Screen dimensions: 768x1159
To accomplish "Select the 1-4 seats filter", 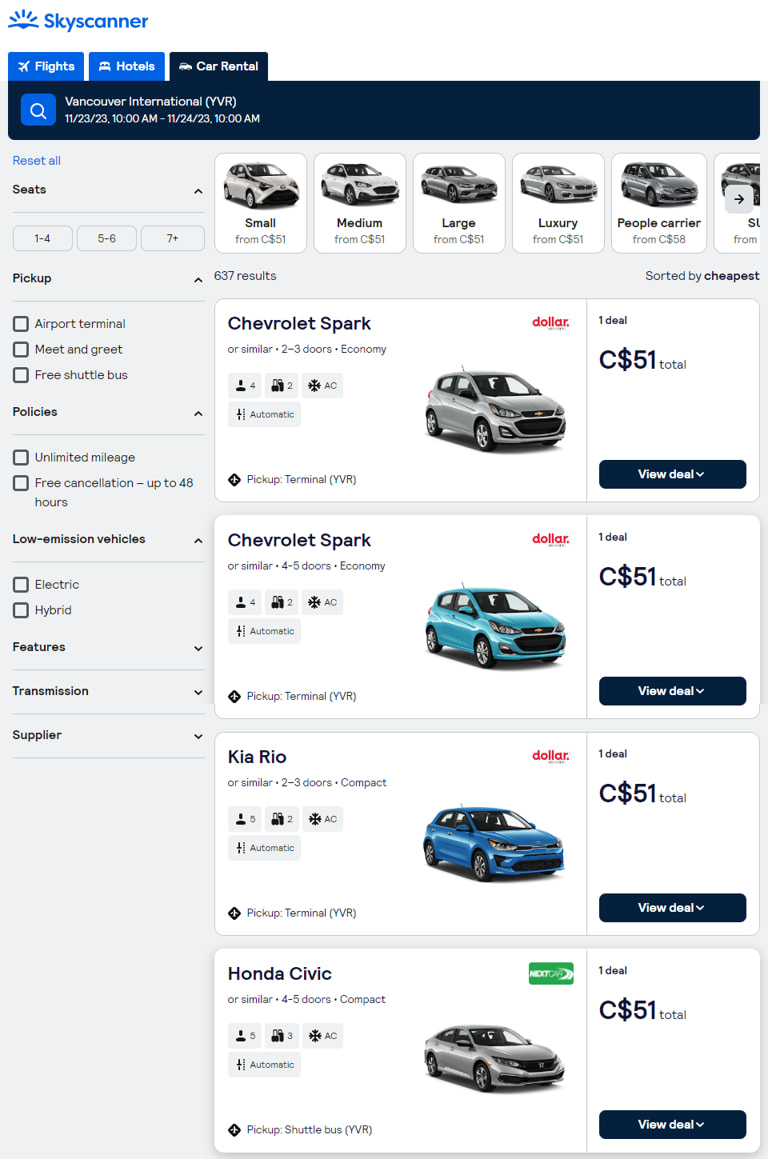I will pos(43,238).
